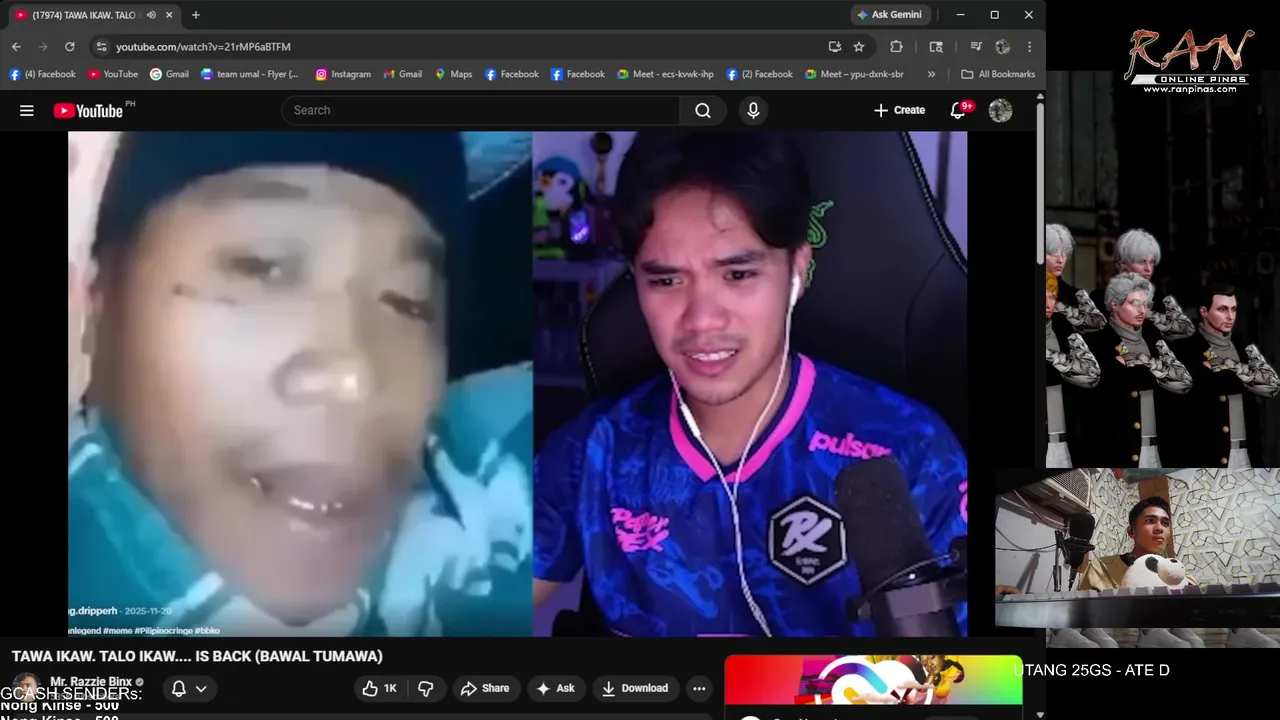Screen dimensions: 1280x720
Task: Click the video player to pause
Action: click(x=517, y=384)
